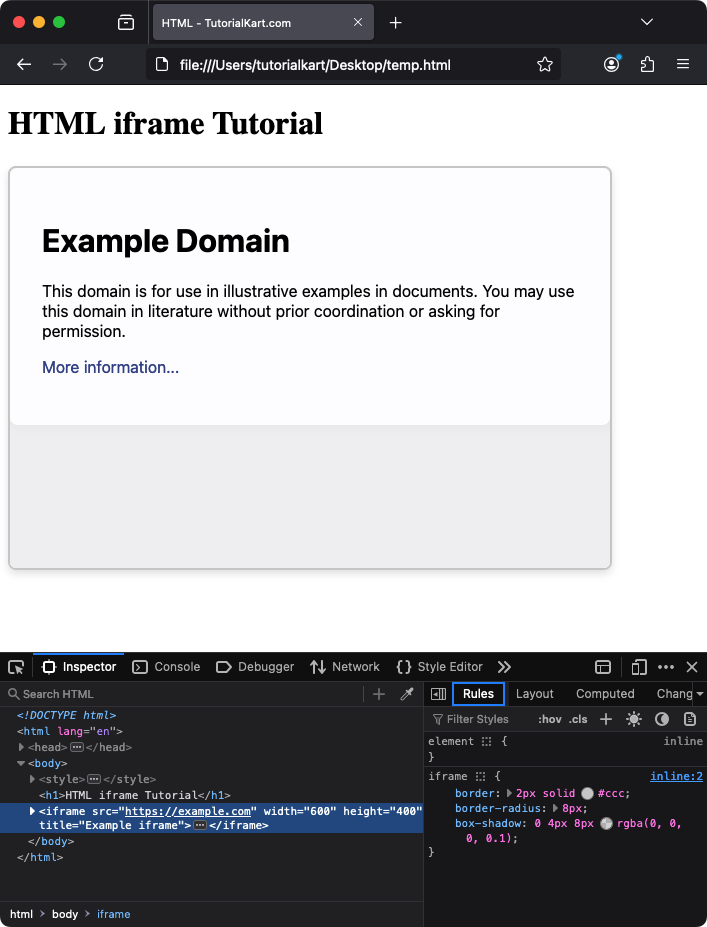Follow the More information... link

coord(110,367)
